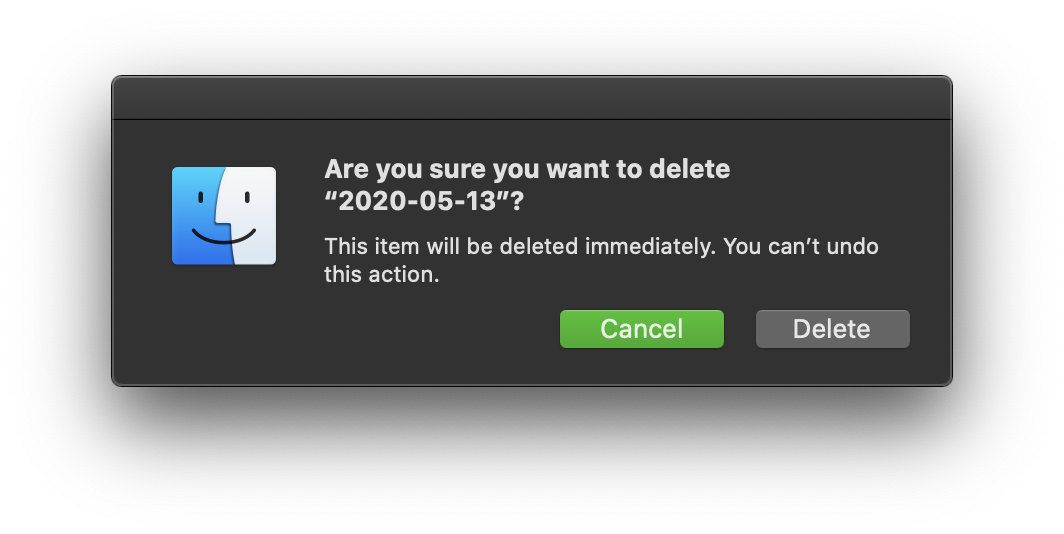This screenshot has height=534, width=1064.
Task: Confirm with the Delete button
Action: (x=833, y=329)
